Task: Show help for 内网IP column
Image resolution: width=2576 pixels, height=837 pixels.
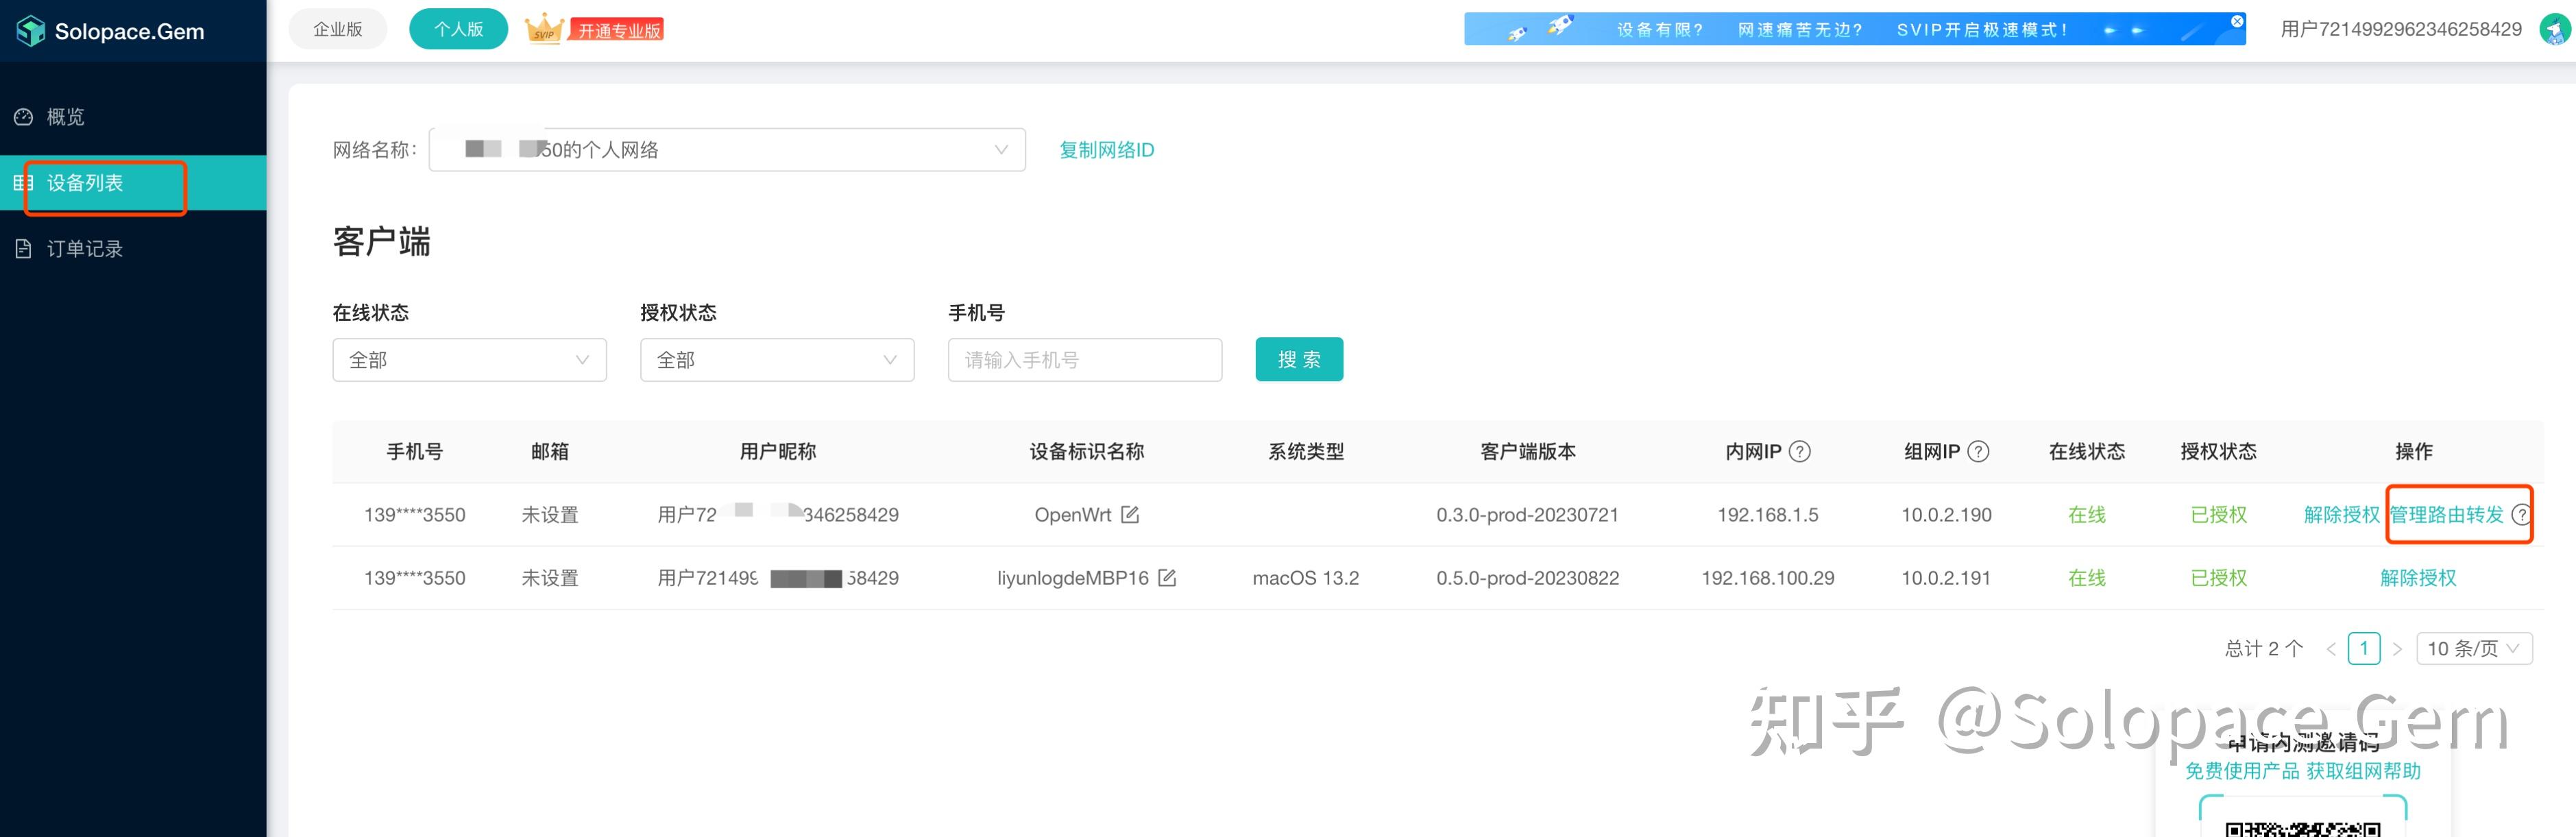Action: coord(1799,452)
